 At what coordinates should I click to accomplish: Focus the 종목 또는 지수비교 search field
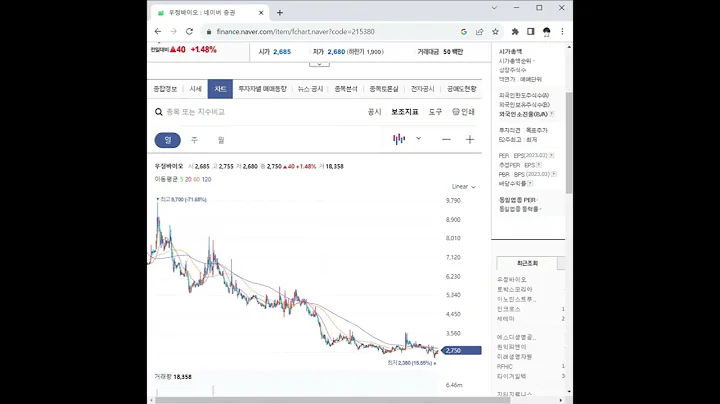click(x=196, y=112)
